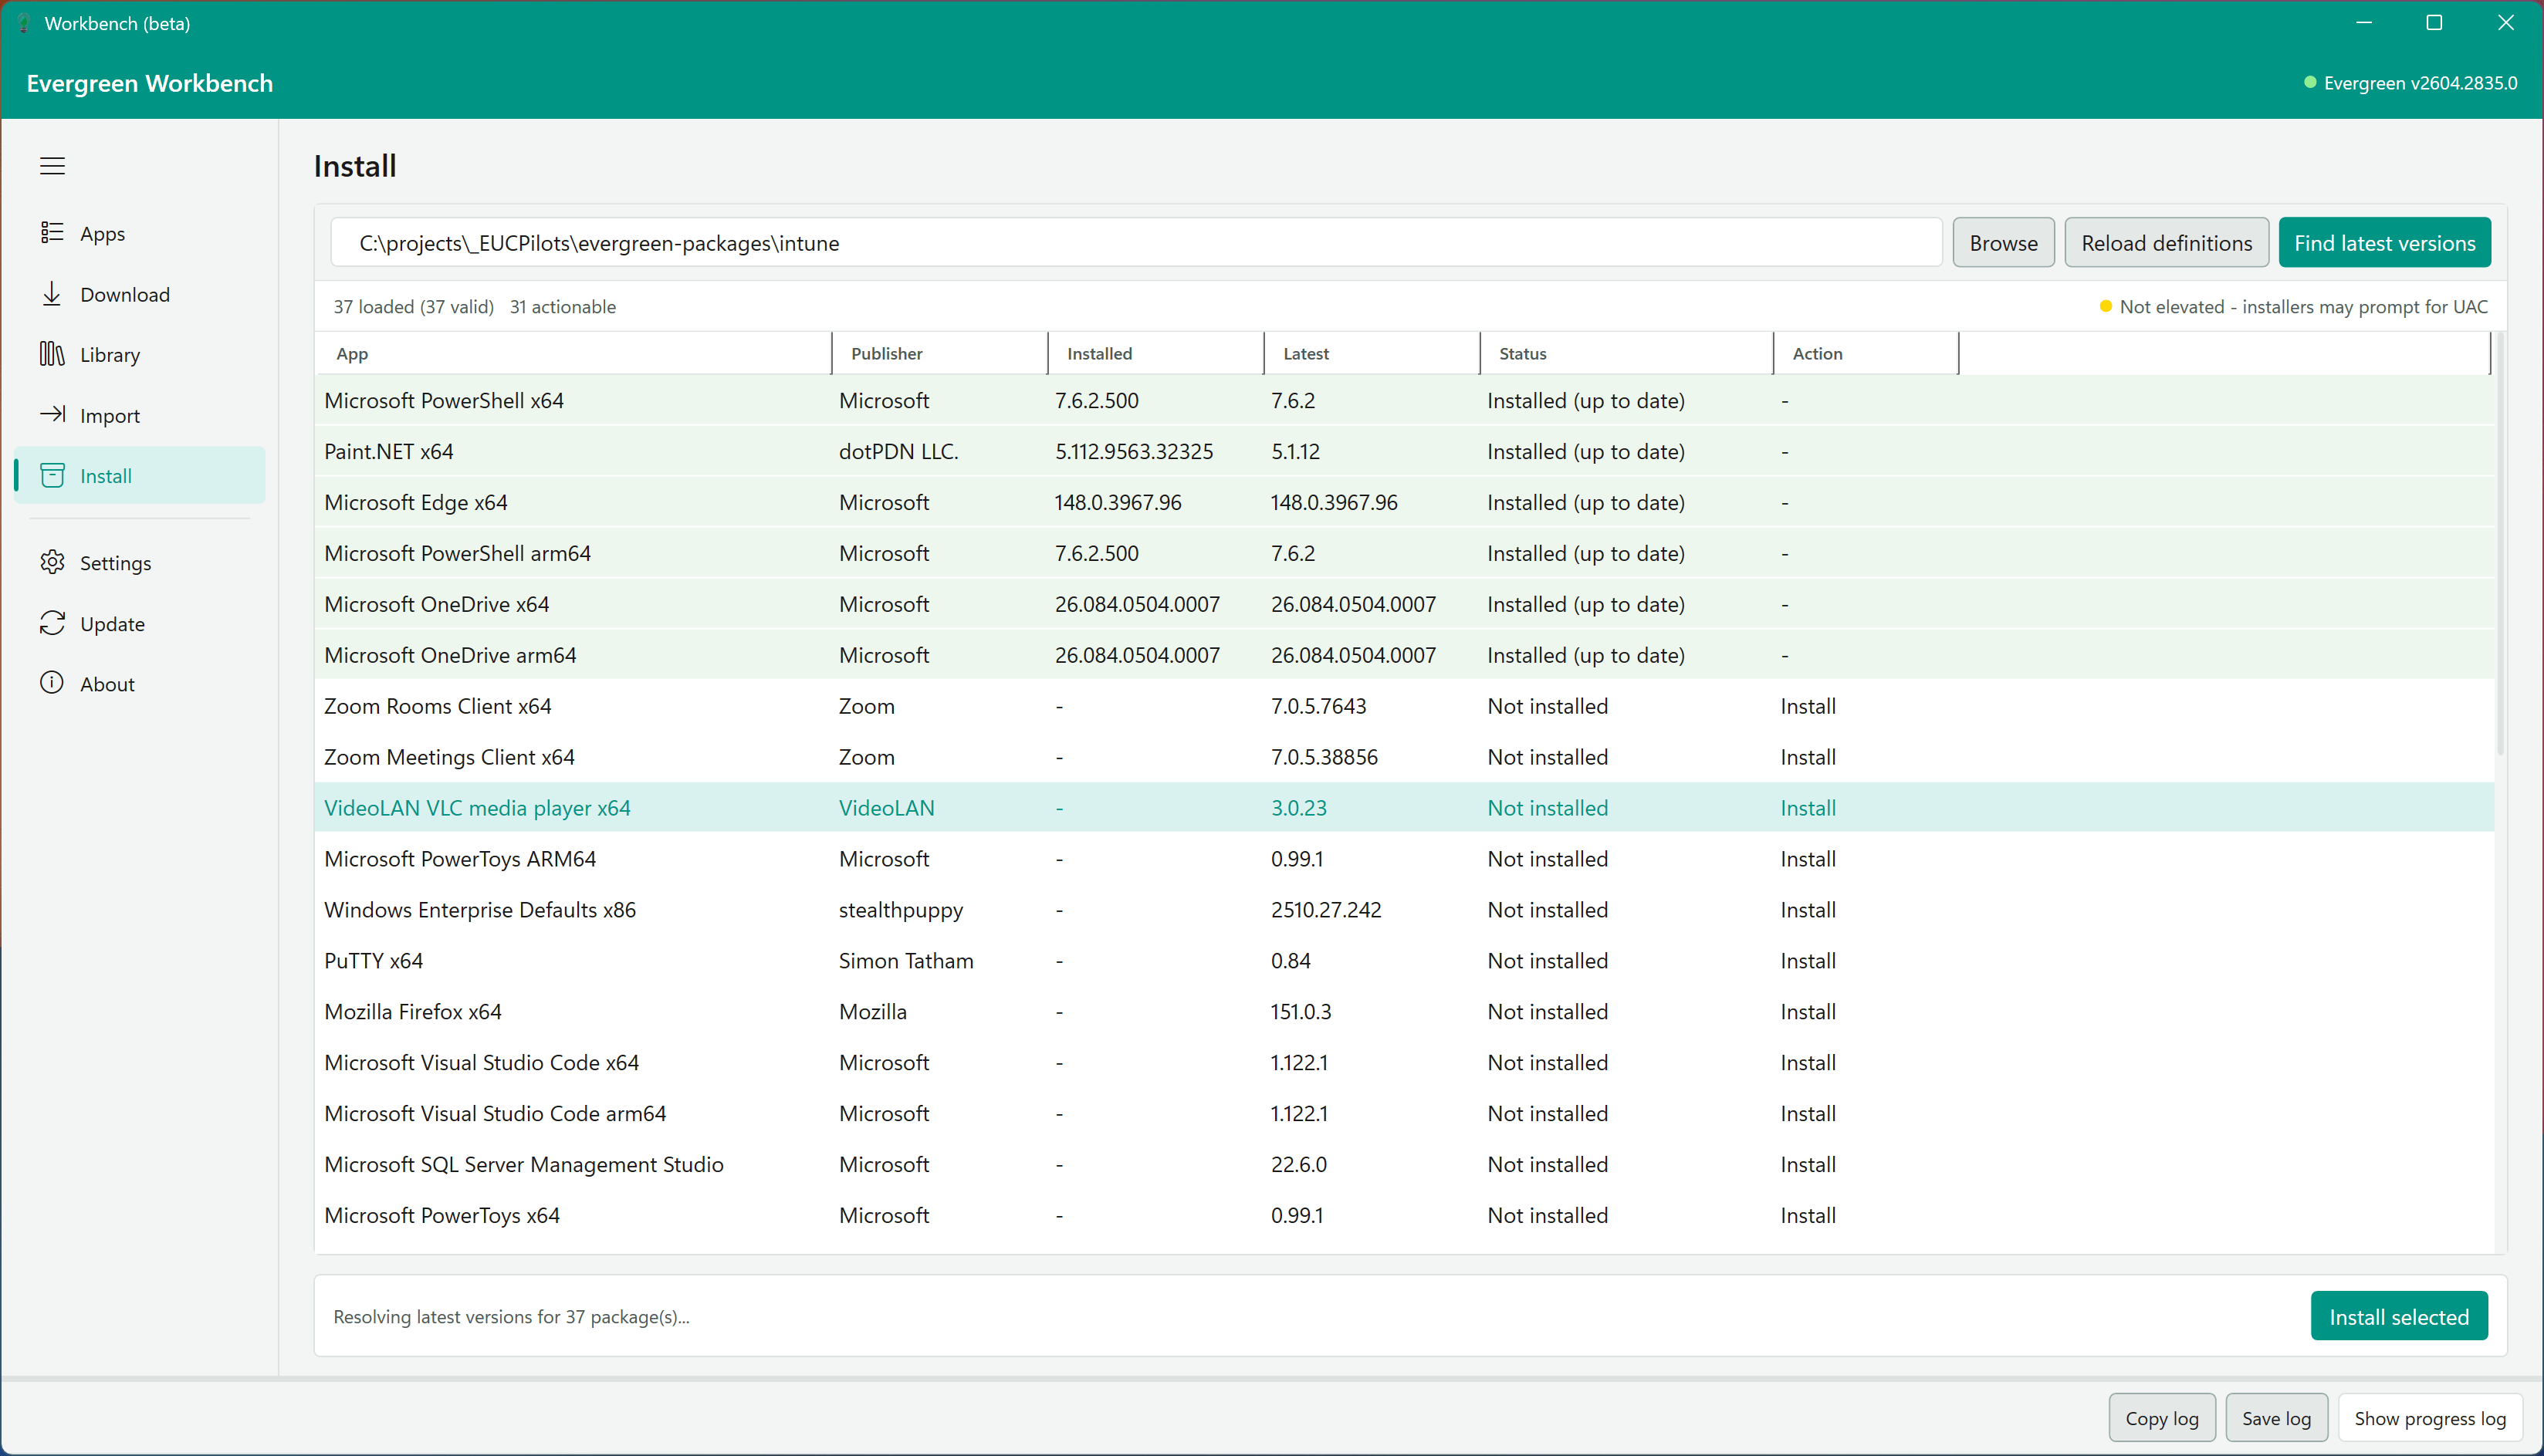Click Install action for Microsoft PowerToys x64
2544x1456 pixels.
[1808, 1216]
